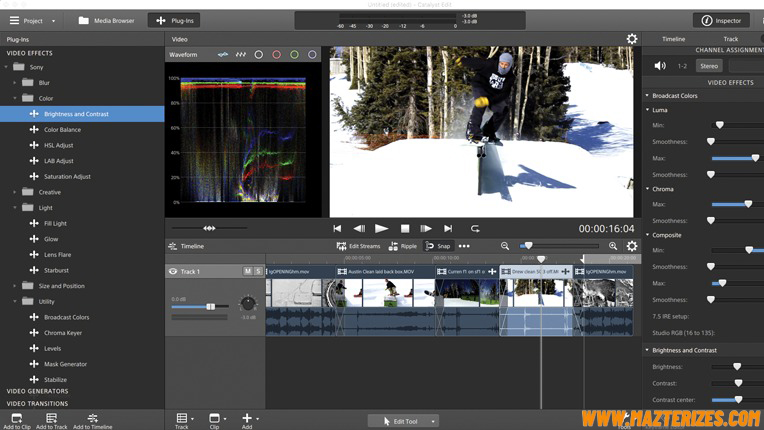
Task: Go to start of the timeline
Action: 337,228
